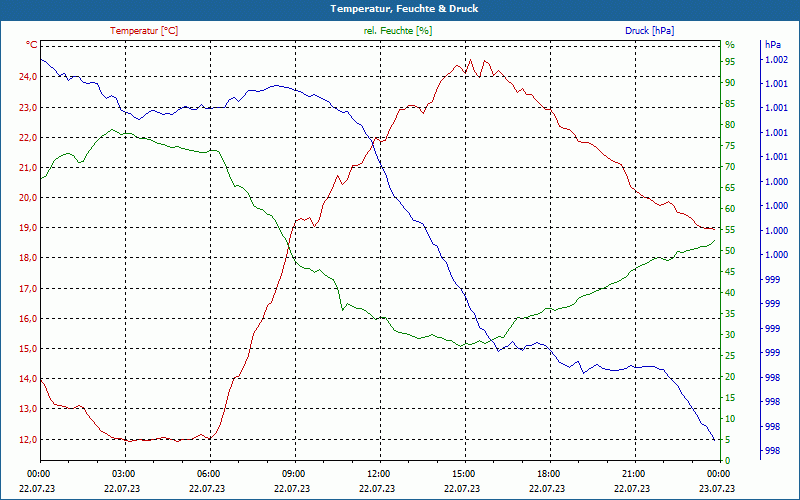This screenshot has width=800, height=500.
Task: Click the "21:00" time axis label
Action: [x=633, y=473]
